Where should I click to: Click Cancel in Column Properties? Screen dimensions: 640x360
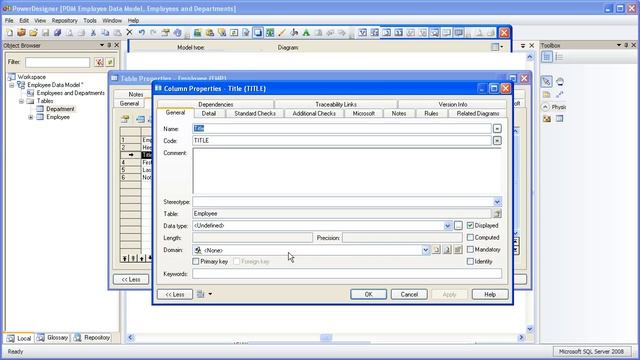pos(409,294)
